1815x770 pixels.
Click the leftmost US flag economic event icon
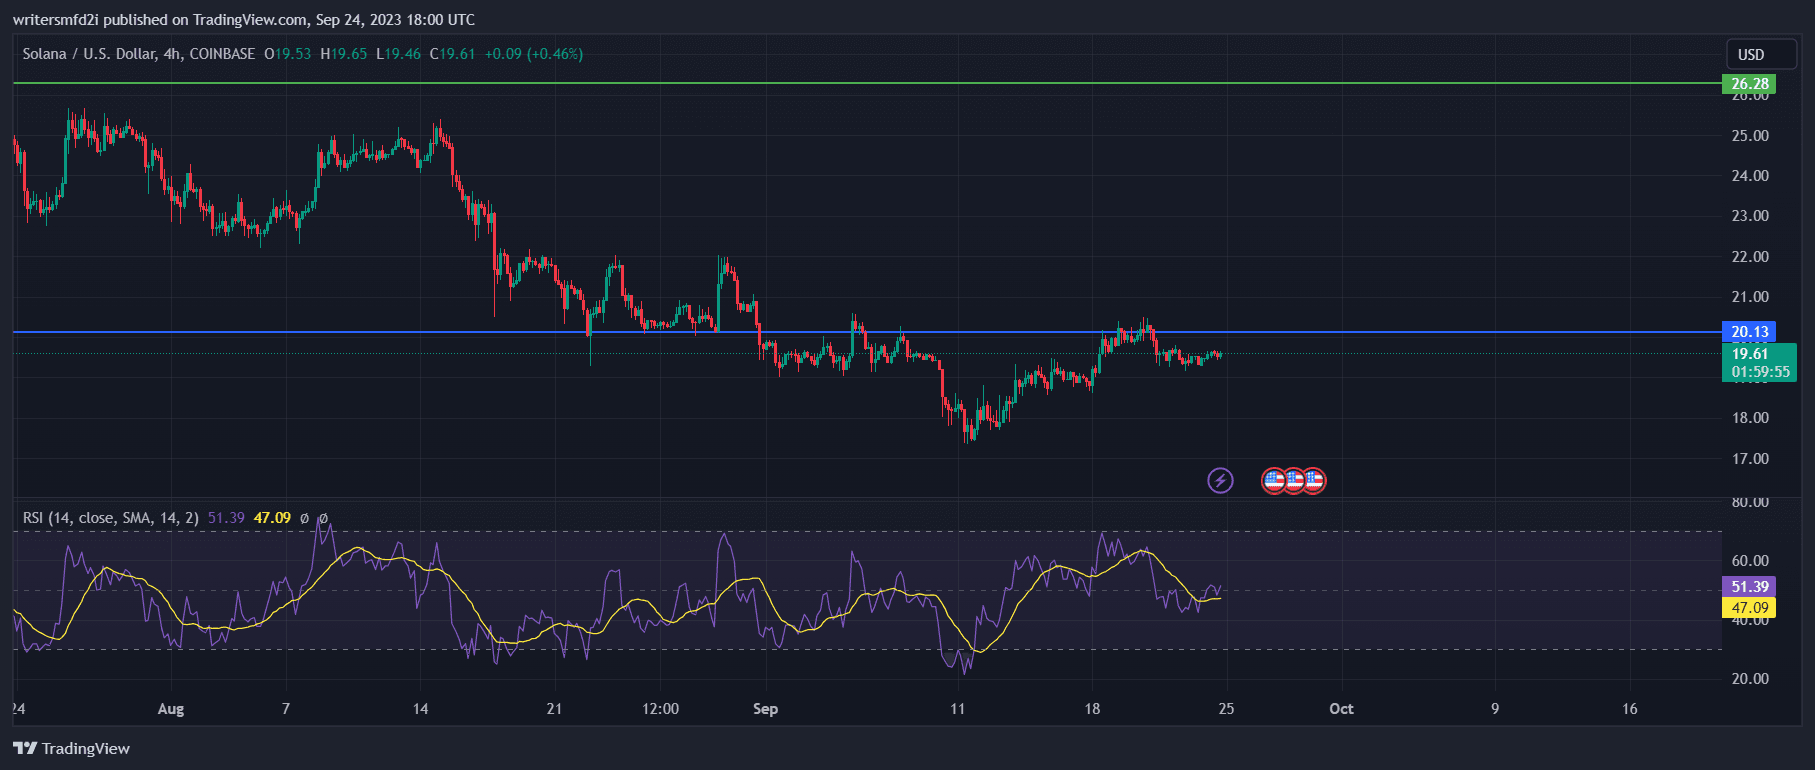point(1273,481)
